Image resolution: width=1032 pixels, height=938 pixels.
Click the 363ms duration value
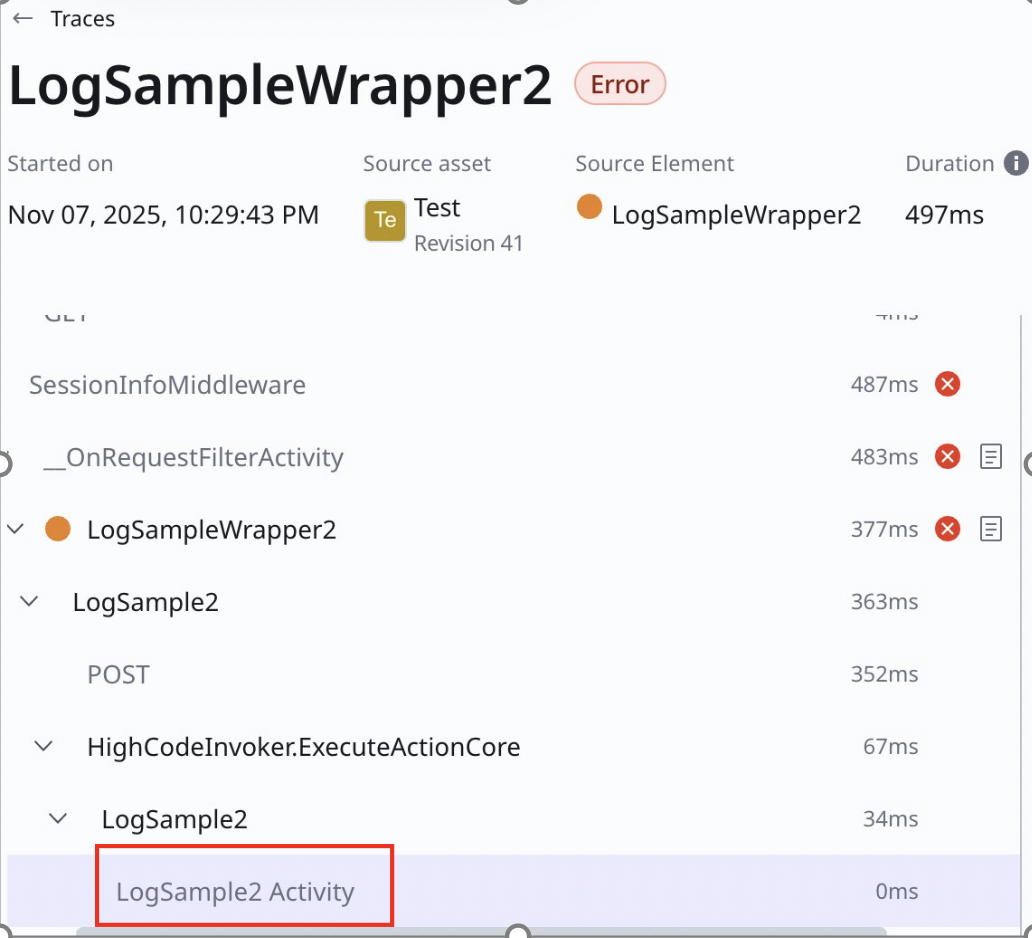coord(884,602)
